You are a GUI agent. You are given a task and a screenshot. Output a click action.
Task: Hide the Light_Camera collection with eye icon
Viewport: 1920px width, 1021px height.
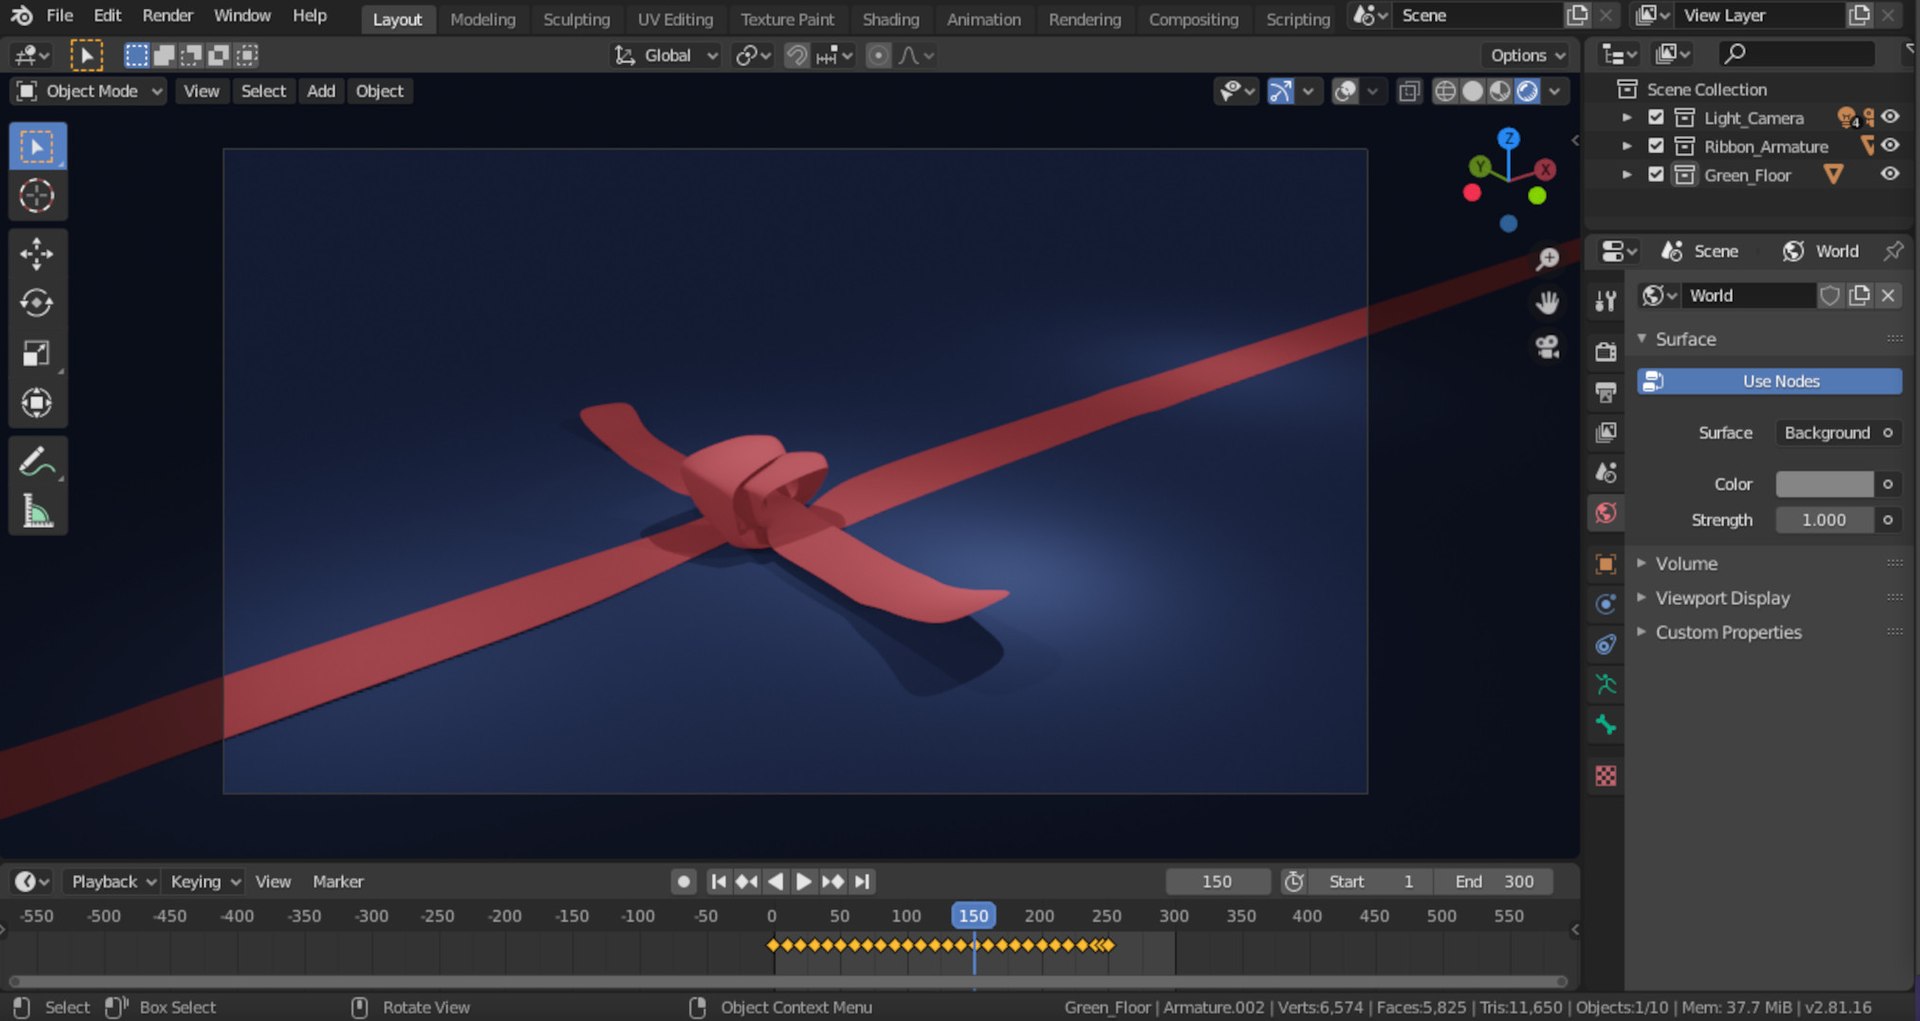tap(1890, 117)
